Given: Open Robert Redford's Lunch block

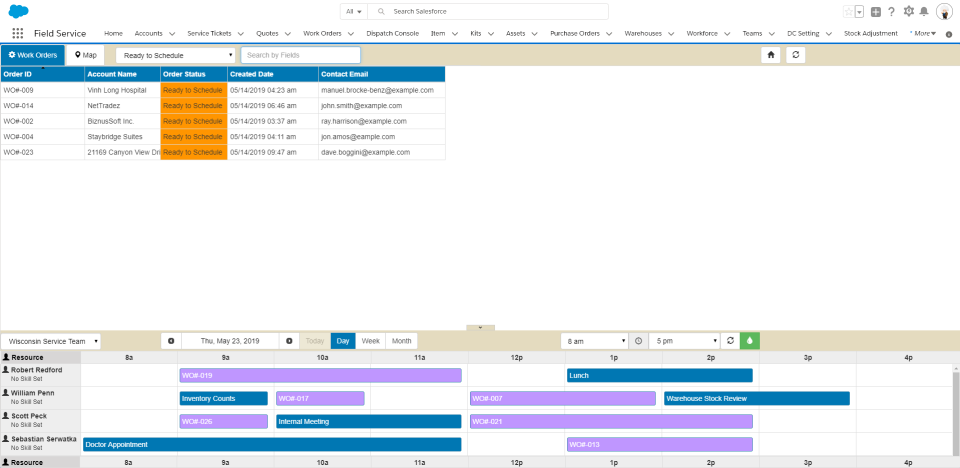Looking at the screenshot, I should 659,376.
